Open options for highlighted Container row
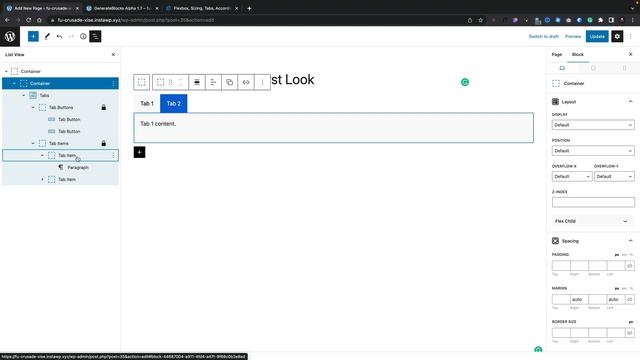Image resolution: width=640 pixels, height=360 pixels. [x=113, y=83]
